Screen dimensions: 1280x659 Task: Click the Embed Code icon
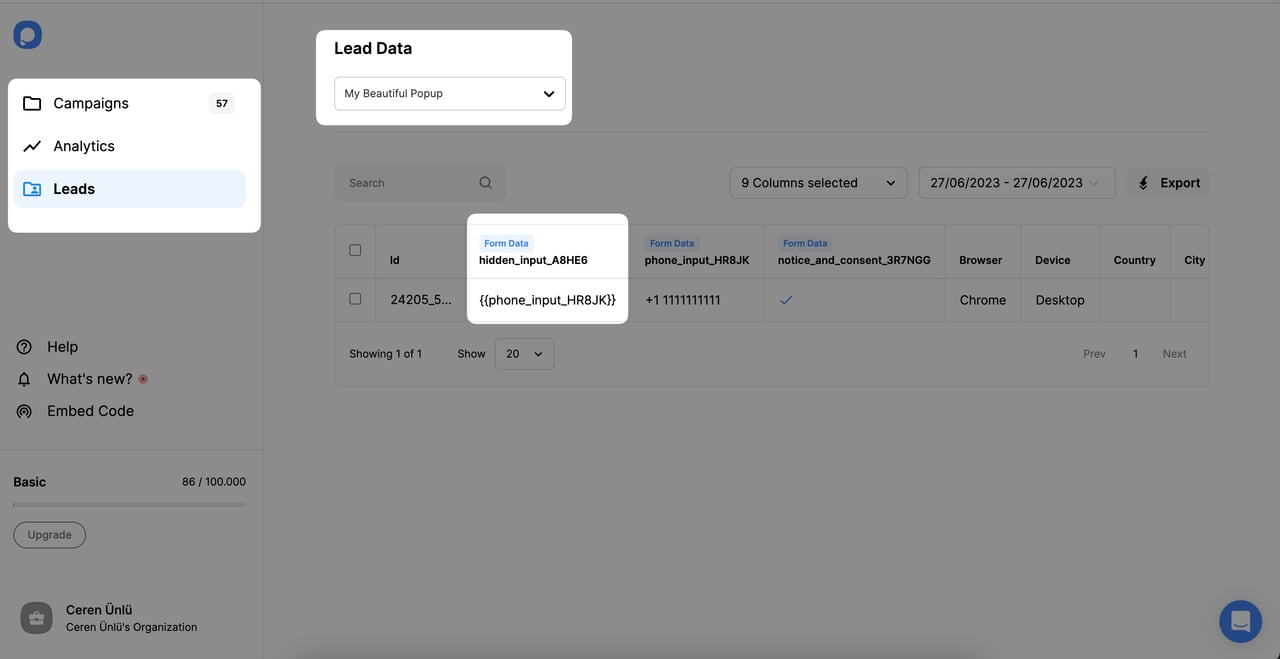(23, 410)
